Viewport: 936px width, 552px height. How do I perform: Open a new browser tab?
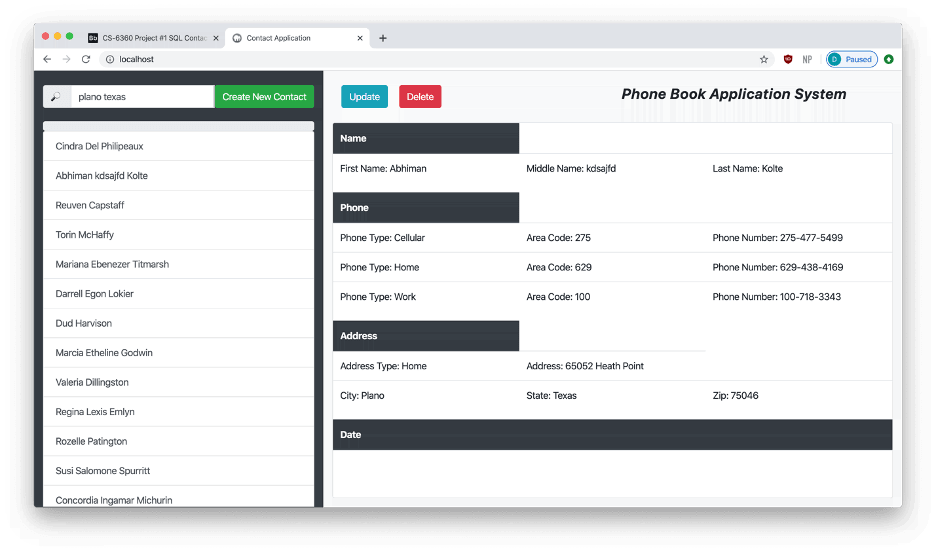(383, 38)
